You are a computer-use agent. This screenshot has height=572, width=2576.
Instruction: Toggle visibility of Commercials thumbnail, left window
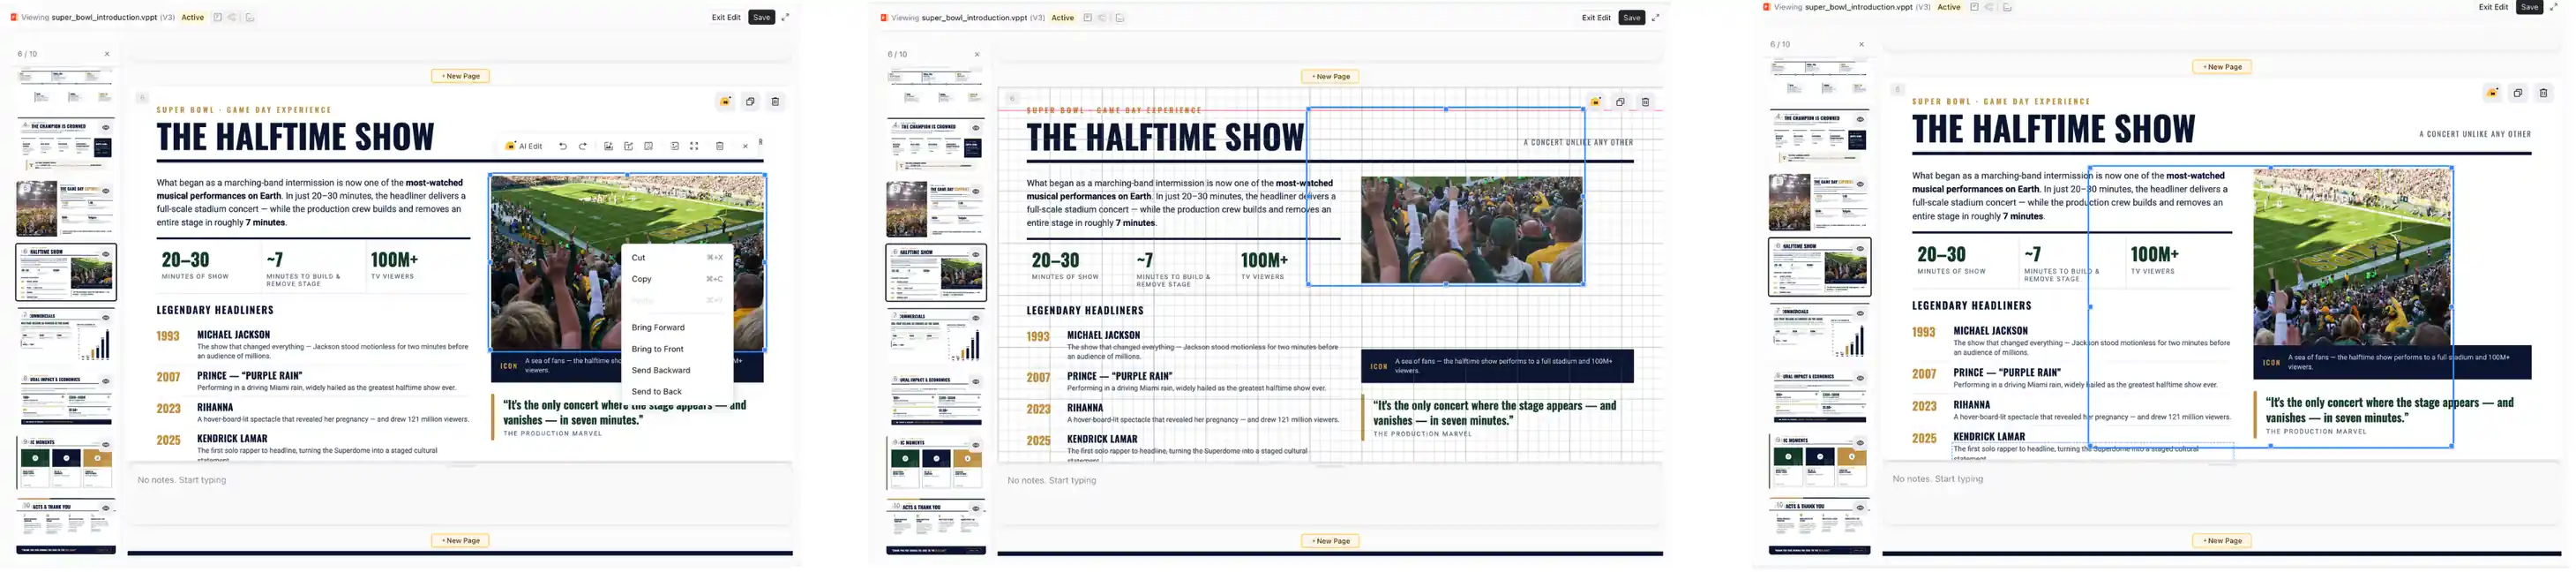point(106,318)
